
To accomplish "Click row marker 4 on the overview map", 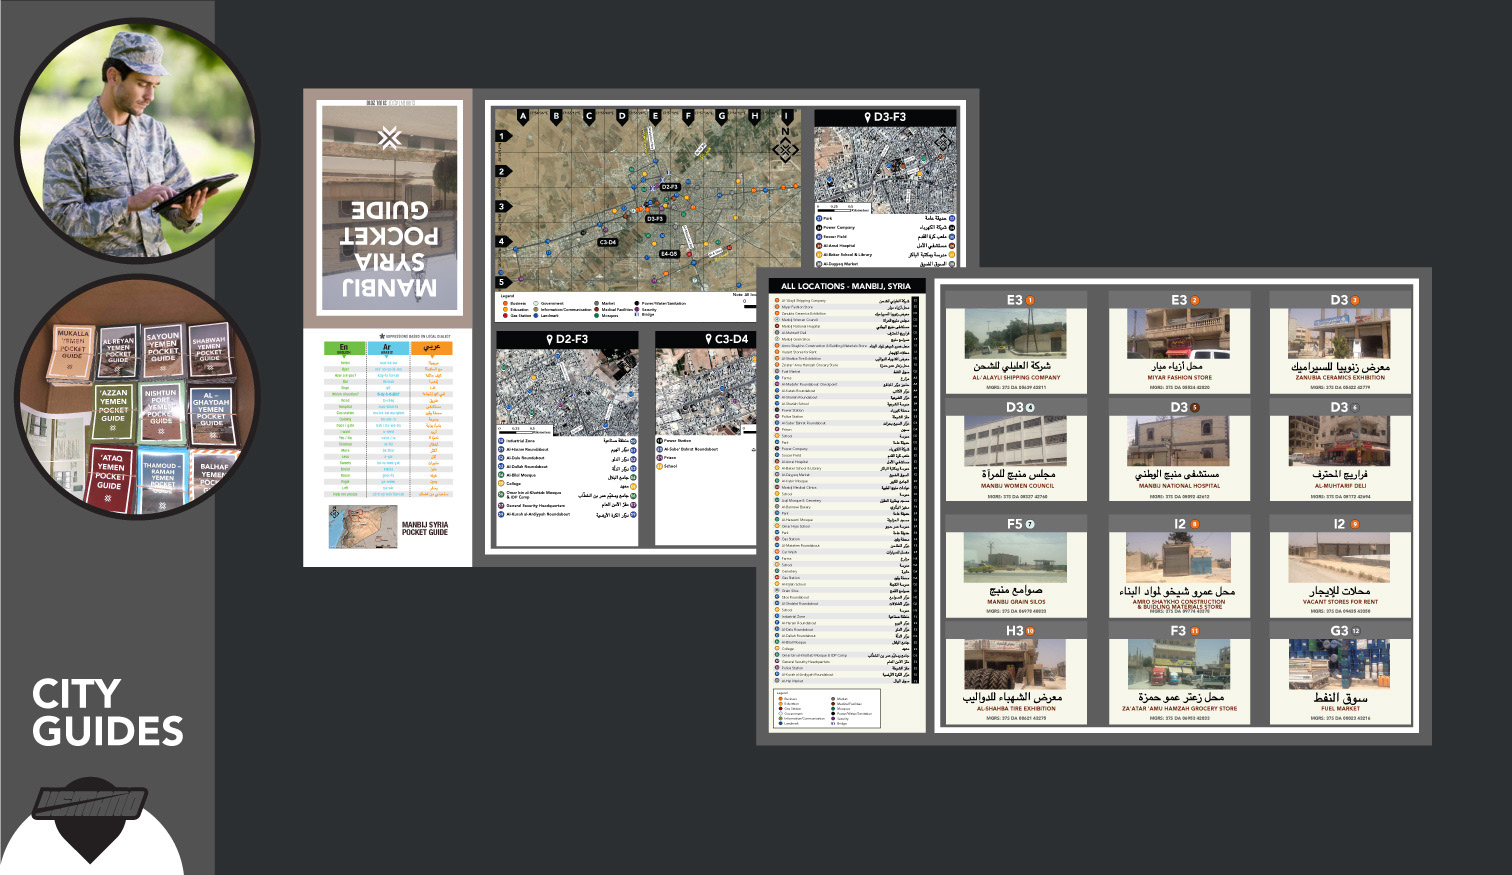I will pyautogui.click(x=502, y=242).
